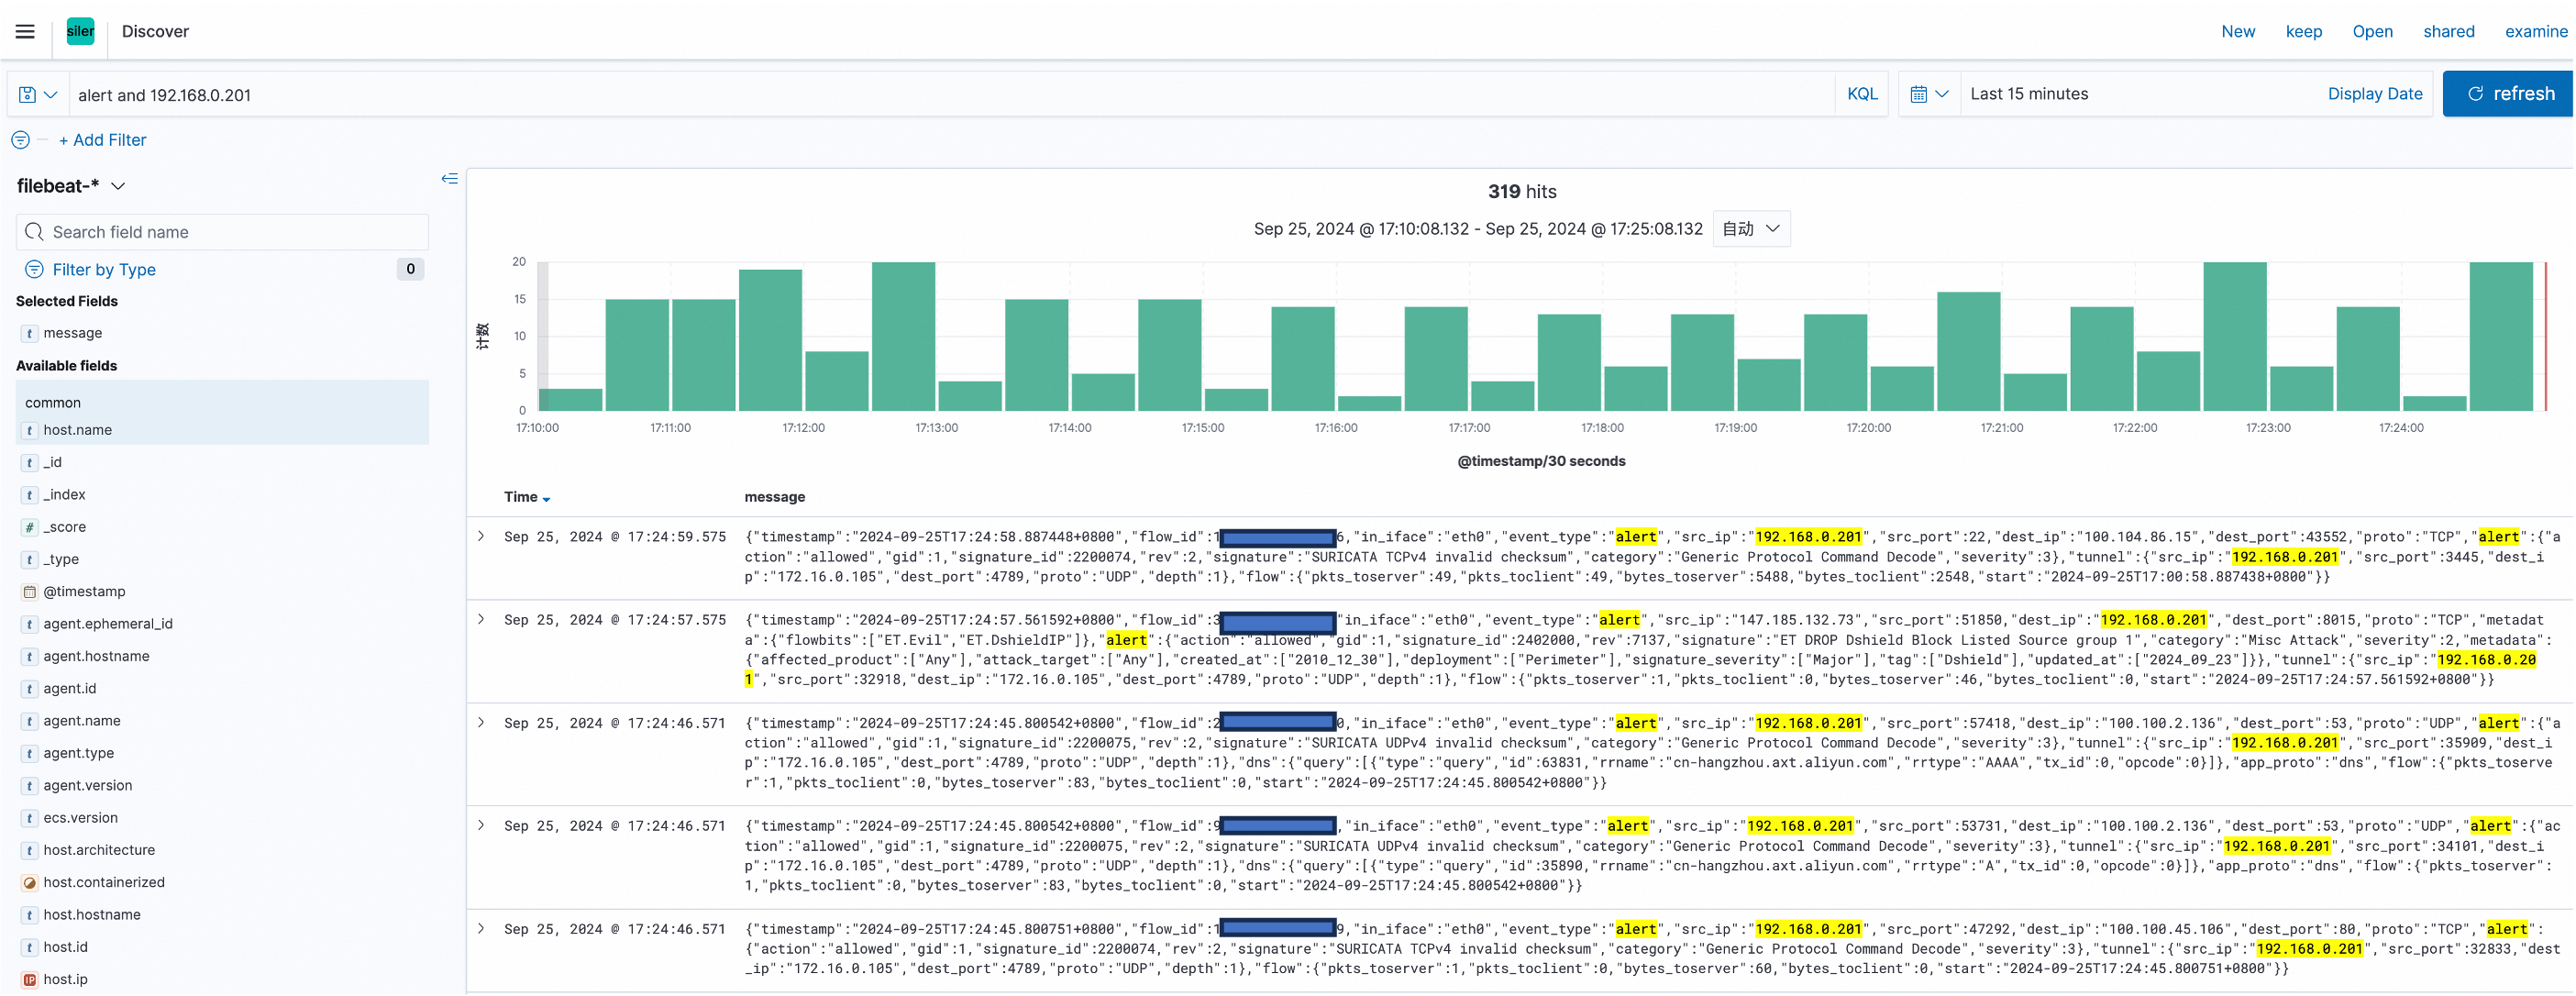Image resolution: width=2576 pixels, height=996 pixels.
Task: Expand the log row at 17:24:59.575
Action: (481, 537)
